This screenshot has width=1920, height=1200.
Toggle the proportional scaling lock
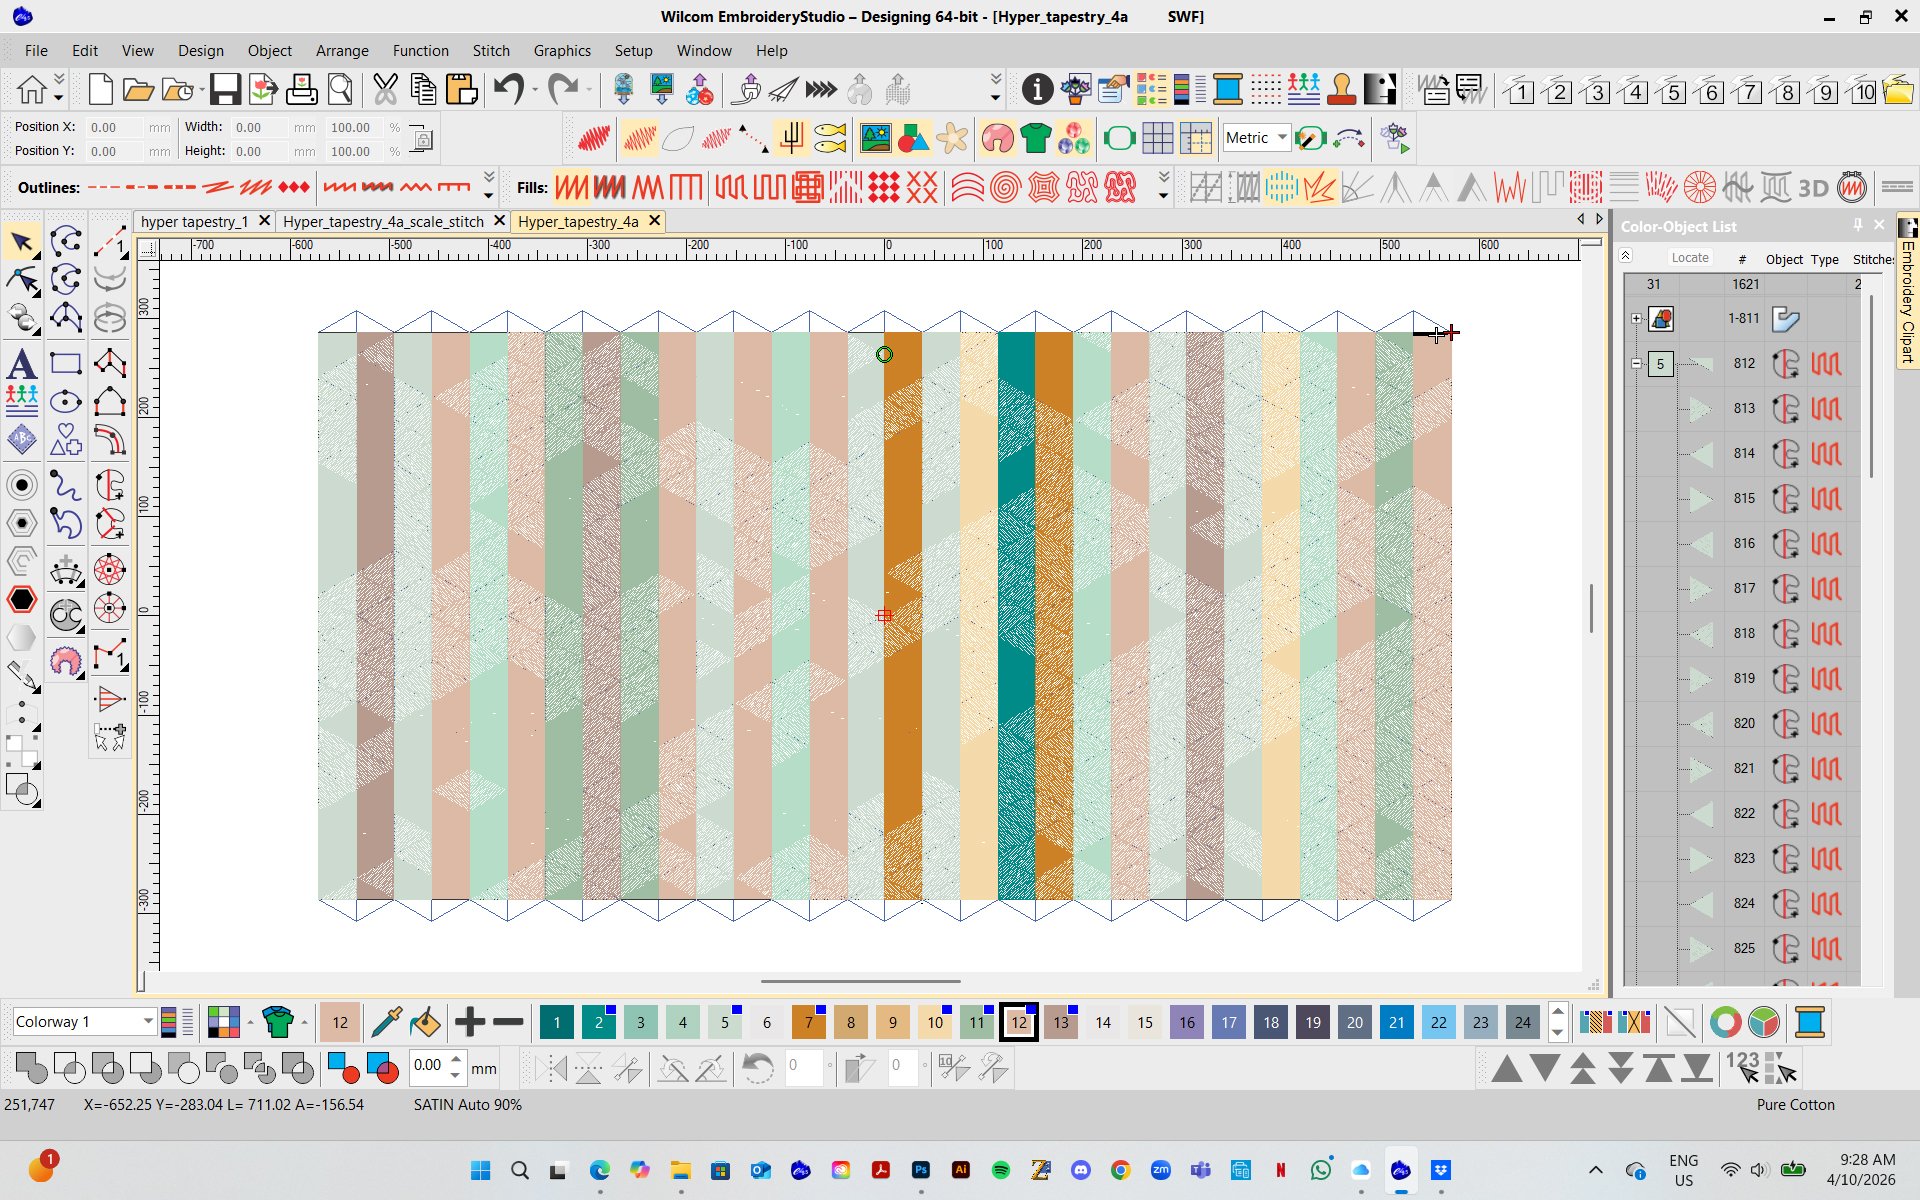(x=422, y=139)
